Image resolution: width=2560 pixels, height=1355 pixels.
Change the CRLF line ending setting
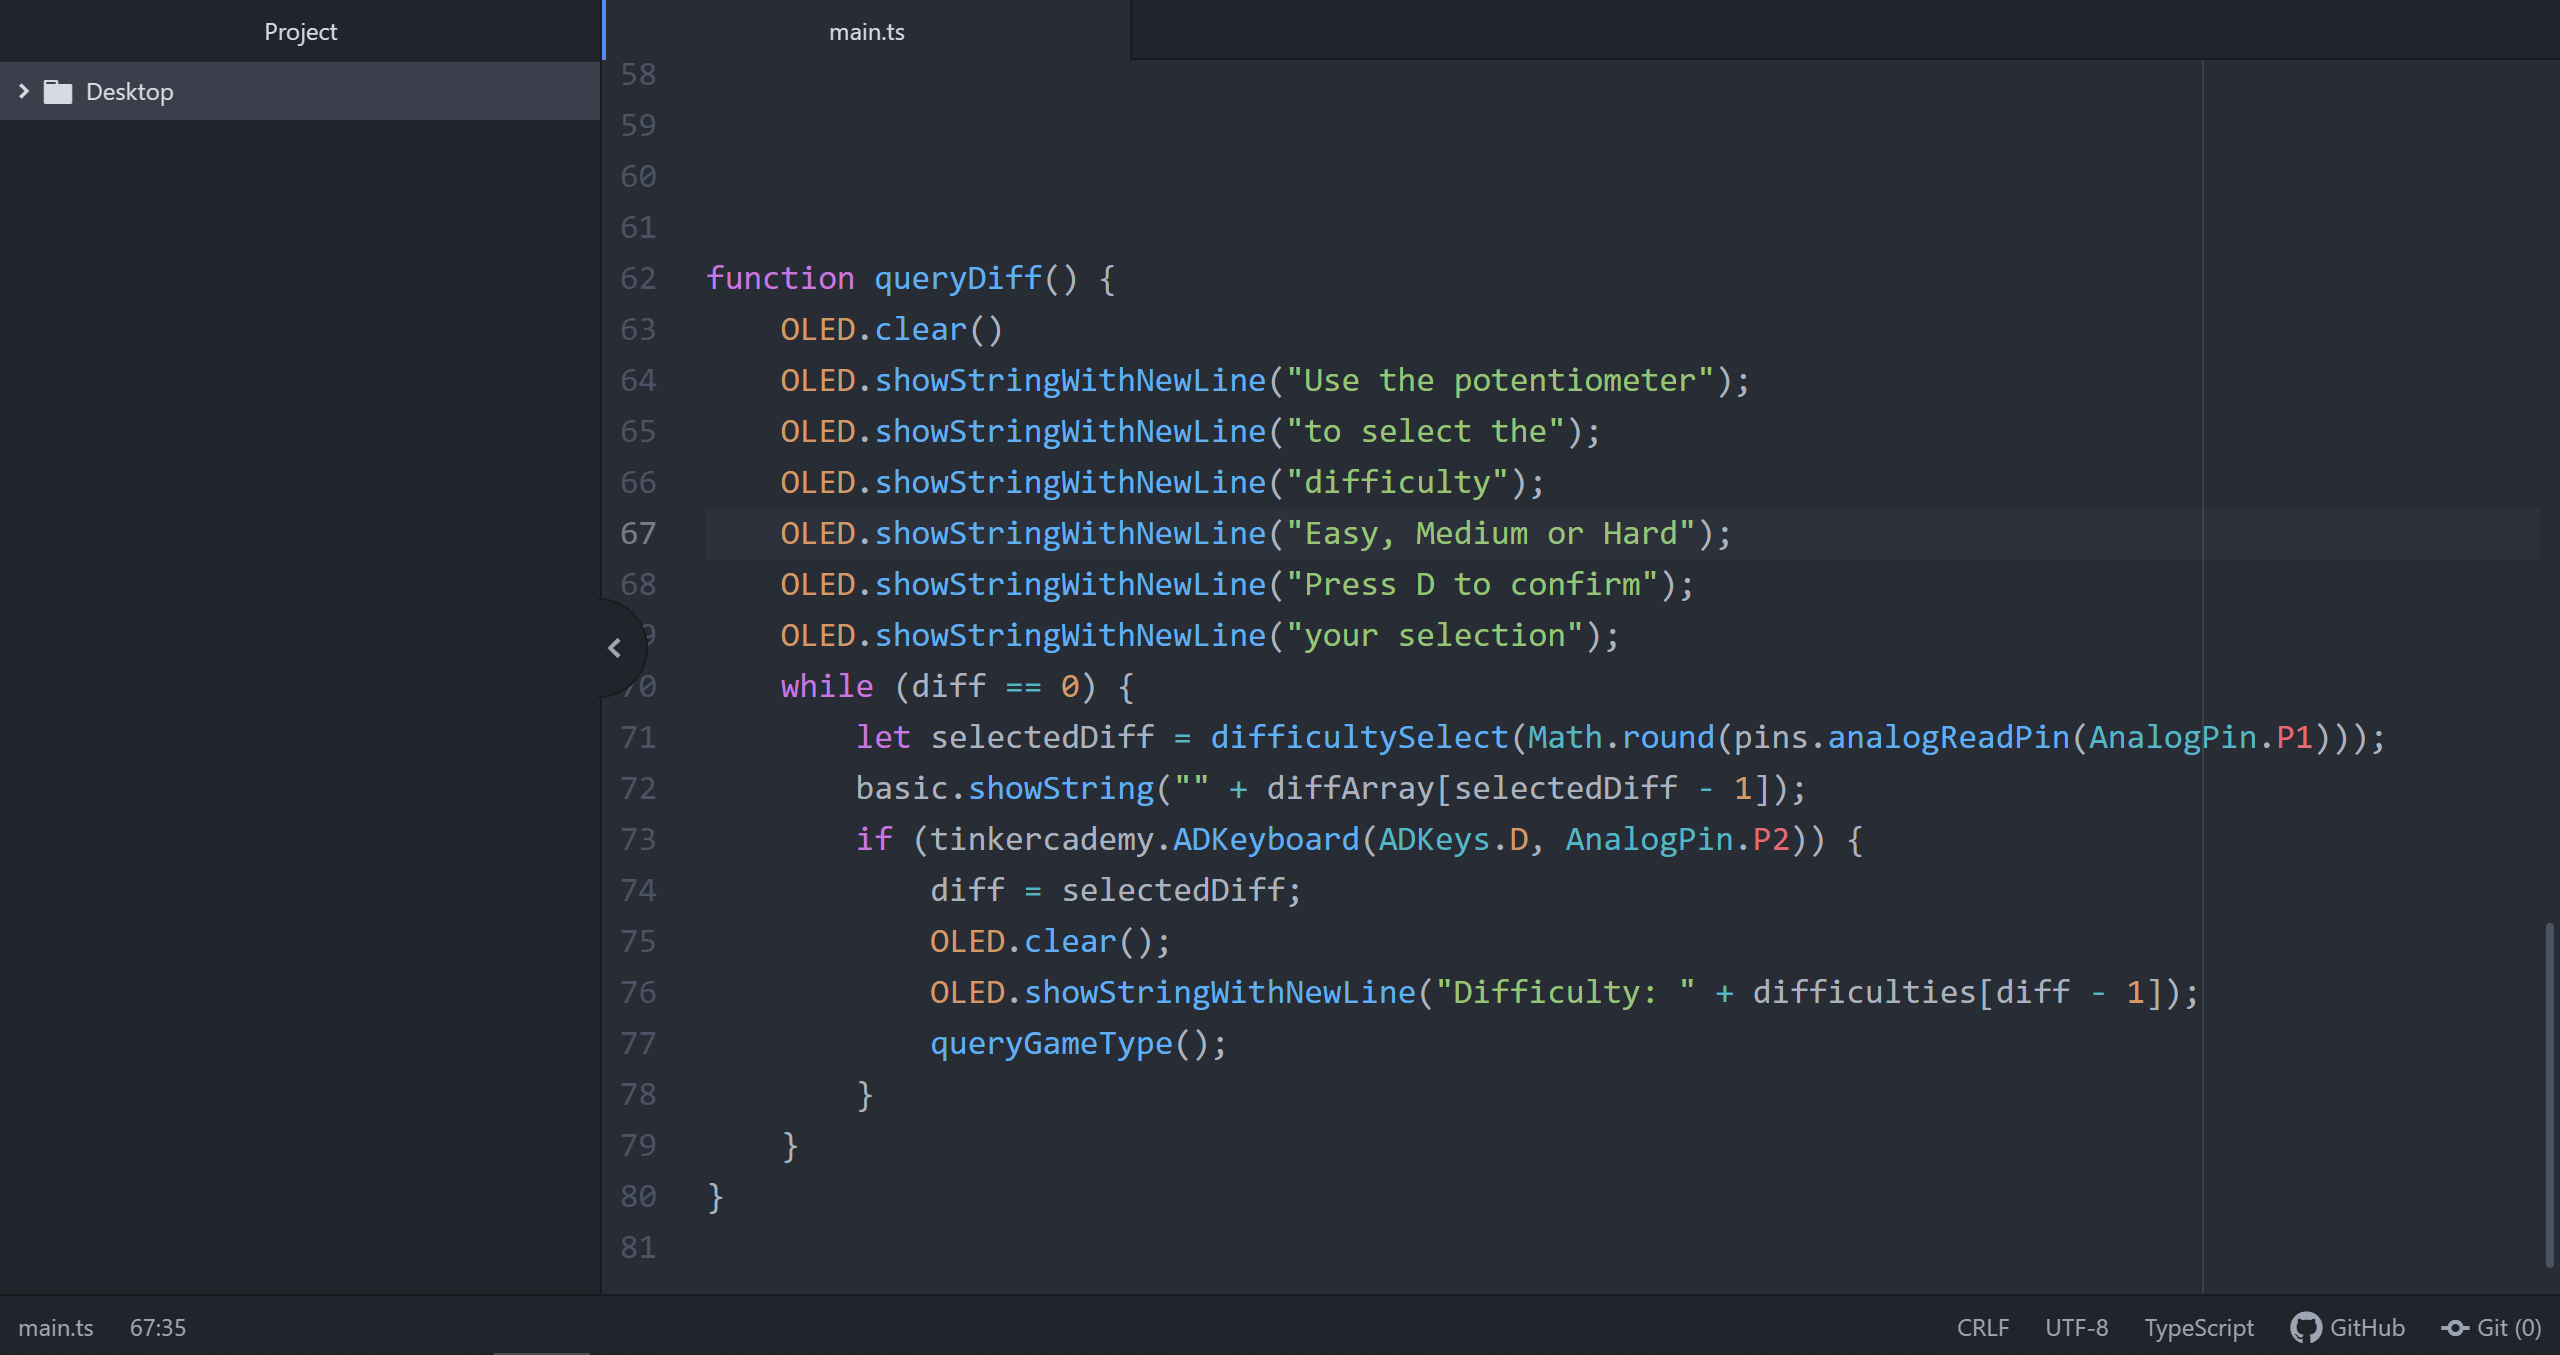coord(1982,1327)
